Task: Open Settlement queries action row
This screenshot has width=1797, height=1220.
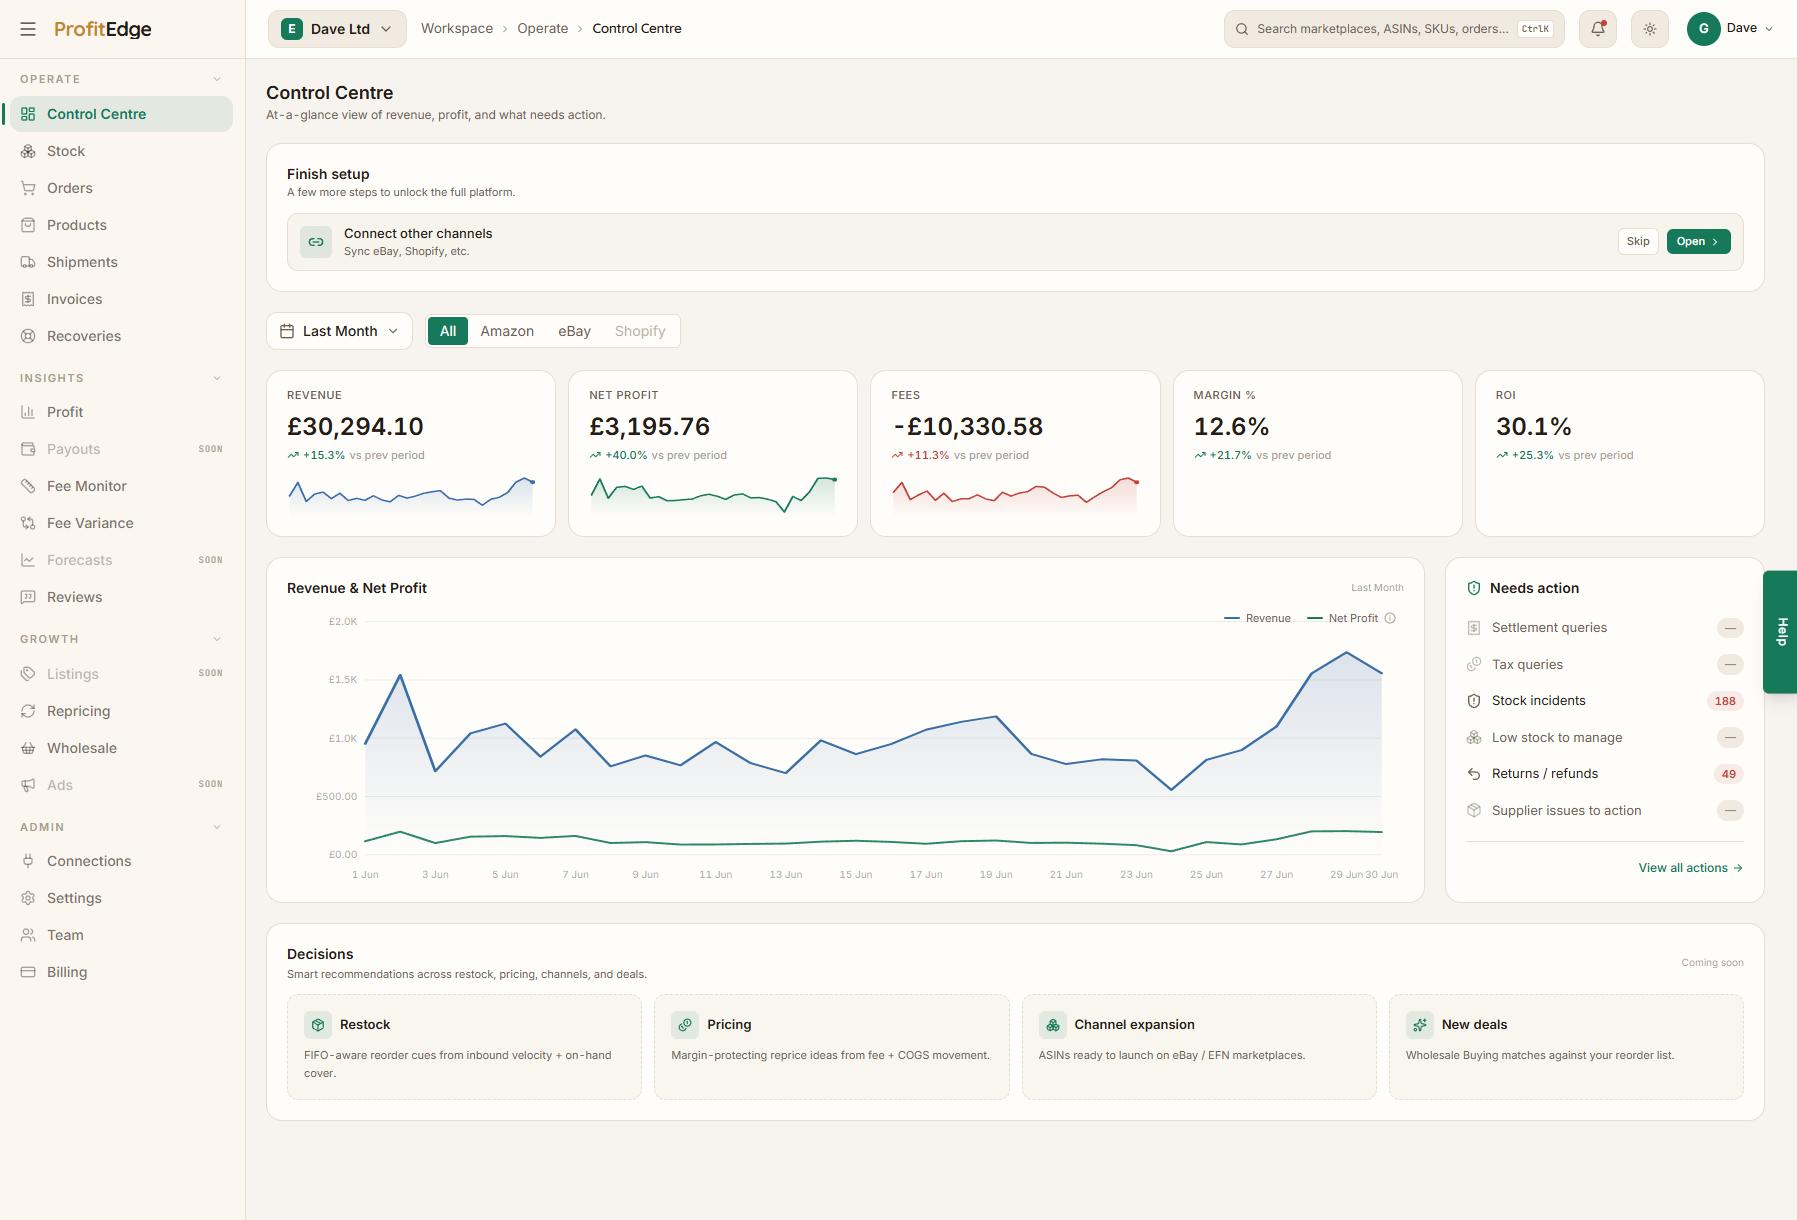Action: (x=1605, y=628)
